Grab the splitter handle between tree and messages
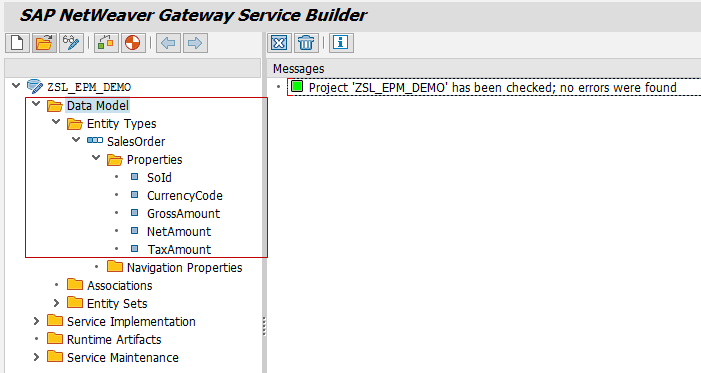The width and height of the screenshot is (701, 373). tap(264, 326)
